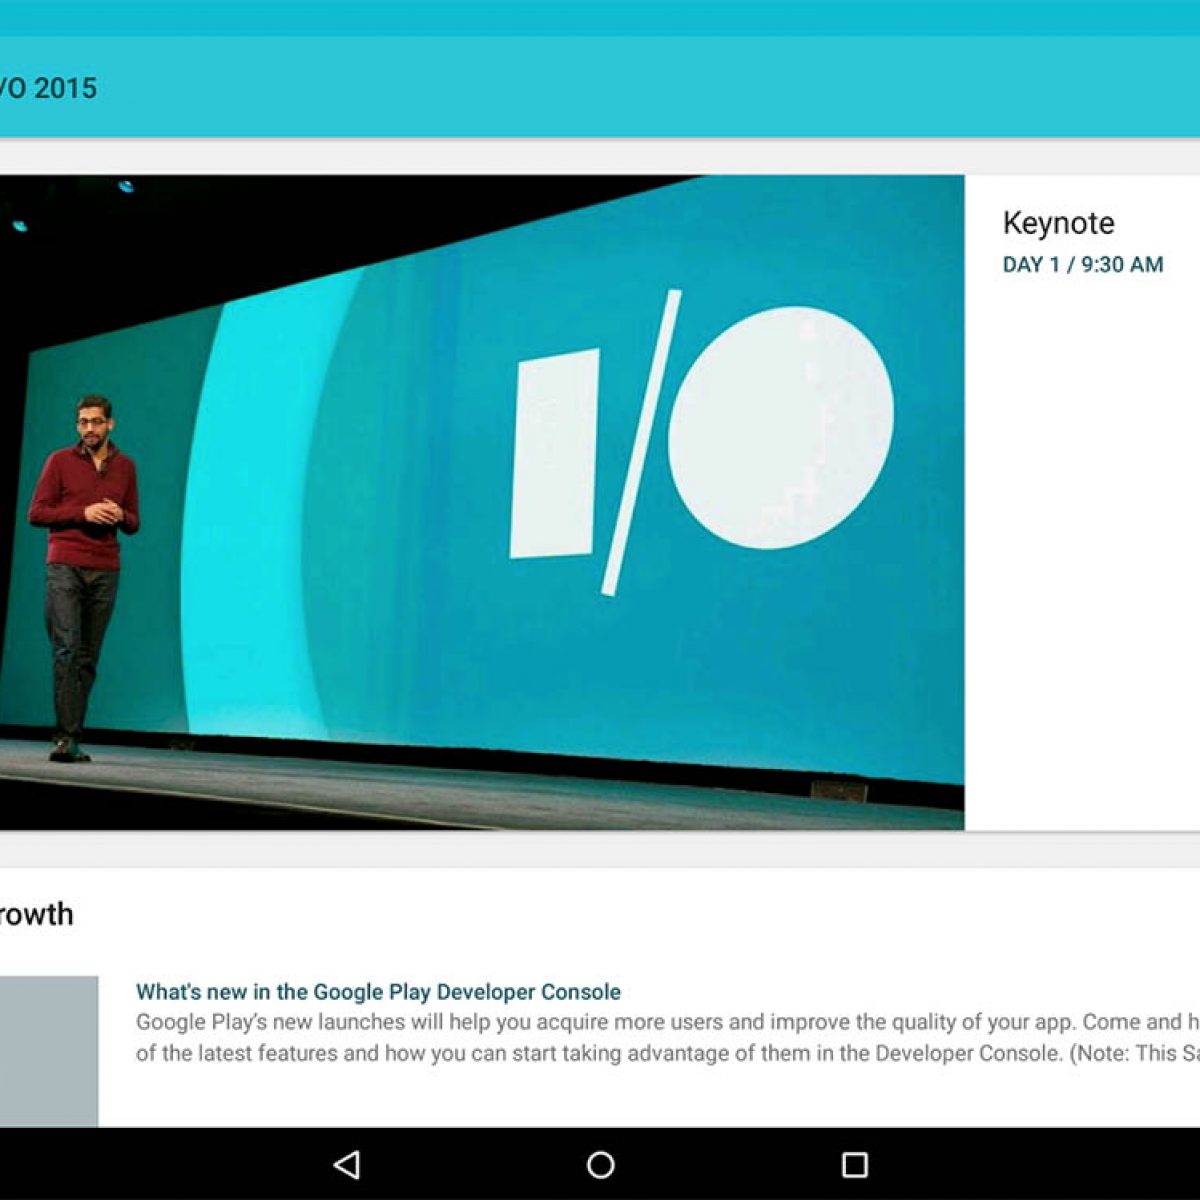This screenshot has height=1200, width=1200.
Task: Tap the dark teal status bar strip
Action: pyautogui.click(x=600, y=17)
